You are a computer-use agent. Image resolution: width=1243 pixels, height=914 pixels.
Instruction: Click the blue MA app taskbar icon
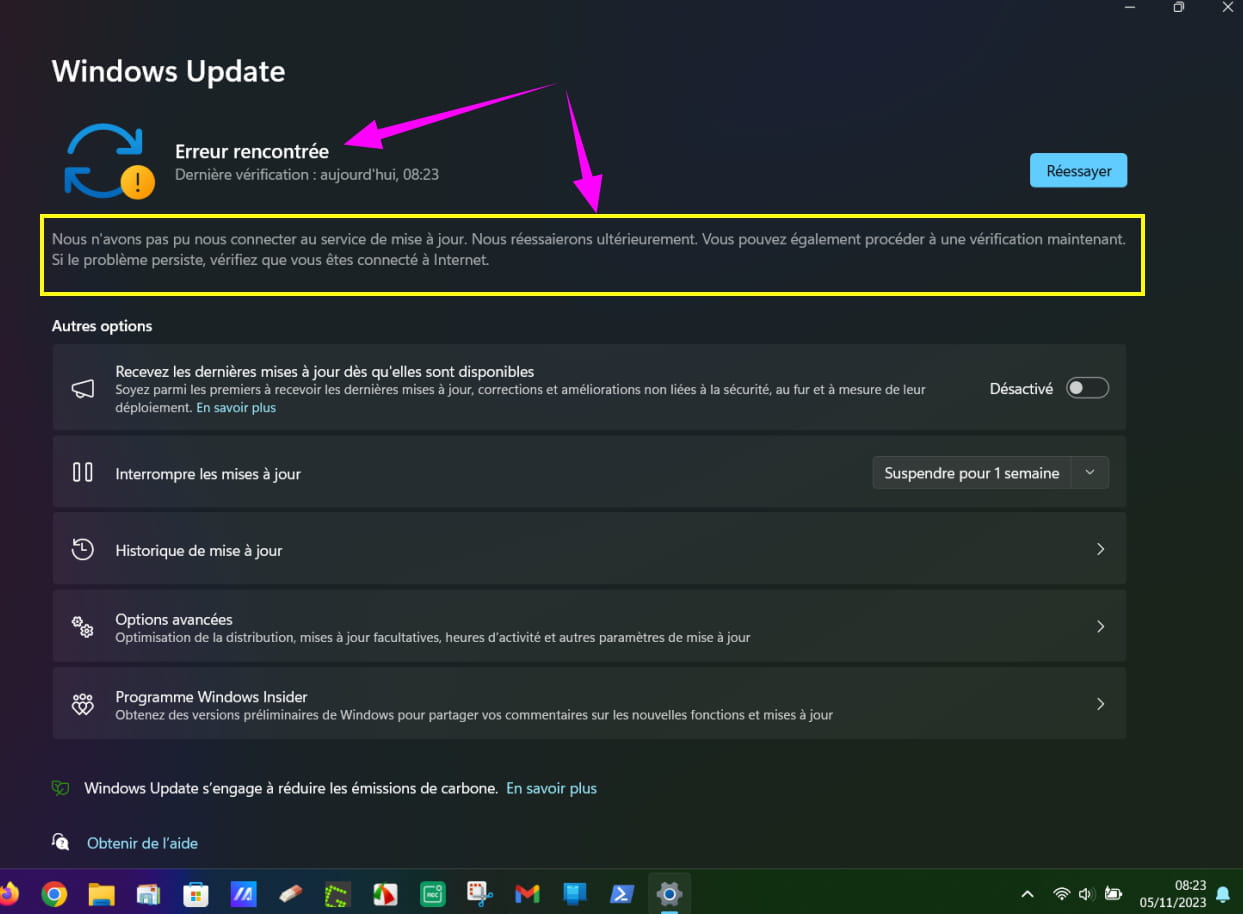click(x=243, y=893)
